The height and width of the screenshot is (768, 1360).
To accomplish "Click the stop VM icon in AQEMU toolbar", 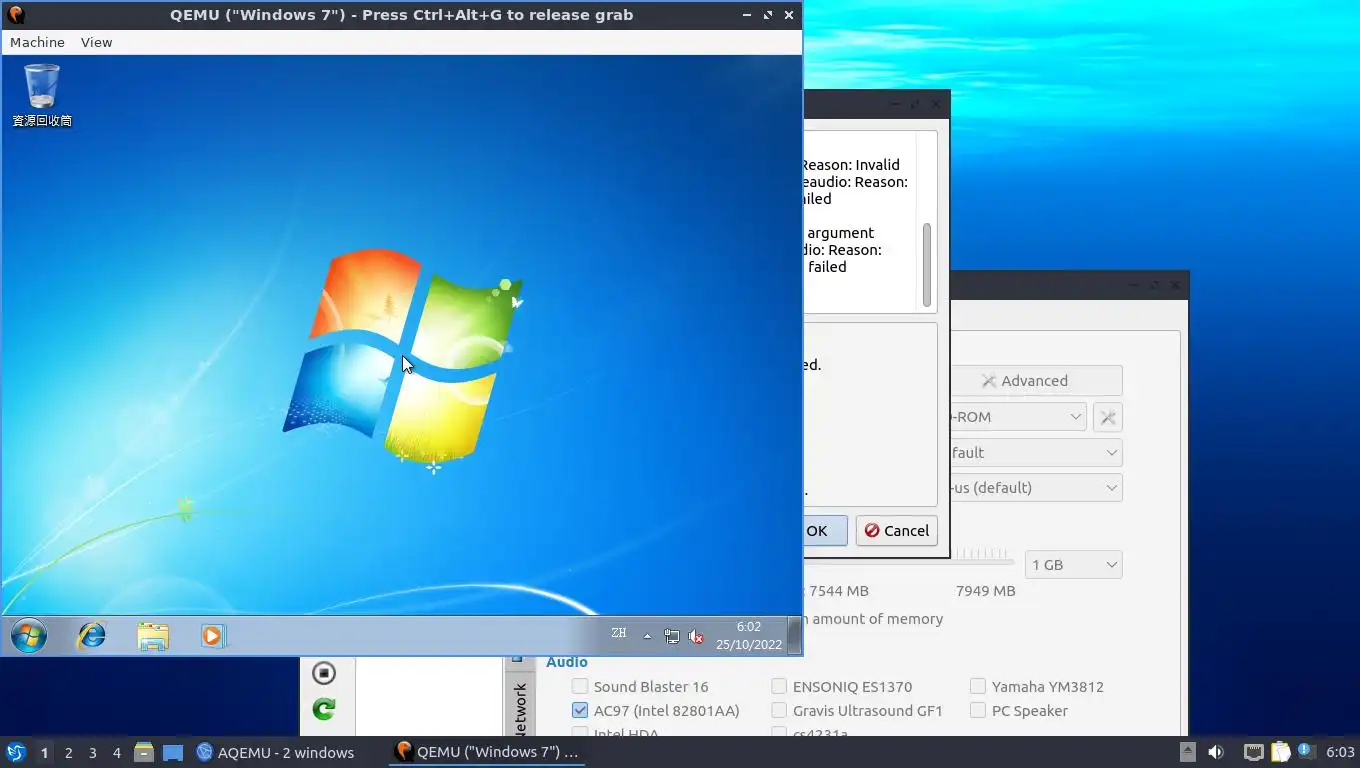I will [x=323, y=673].
